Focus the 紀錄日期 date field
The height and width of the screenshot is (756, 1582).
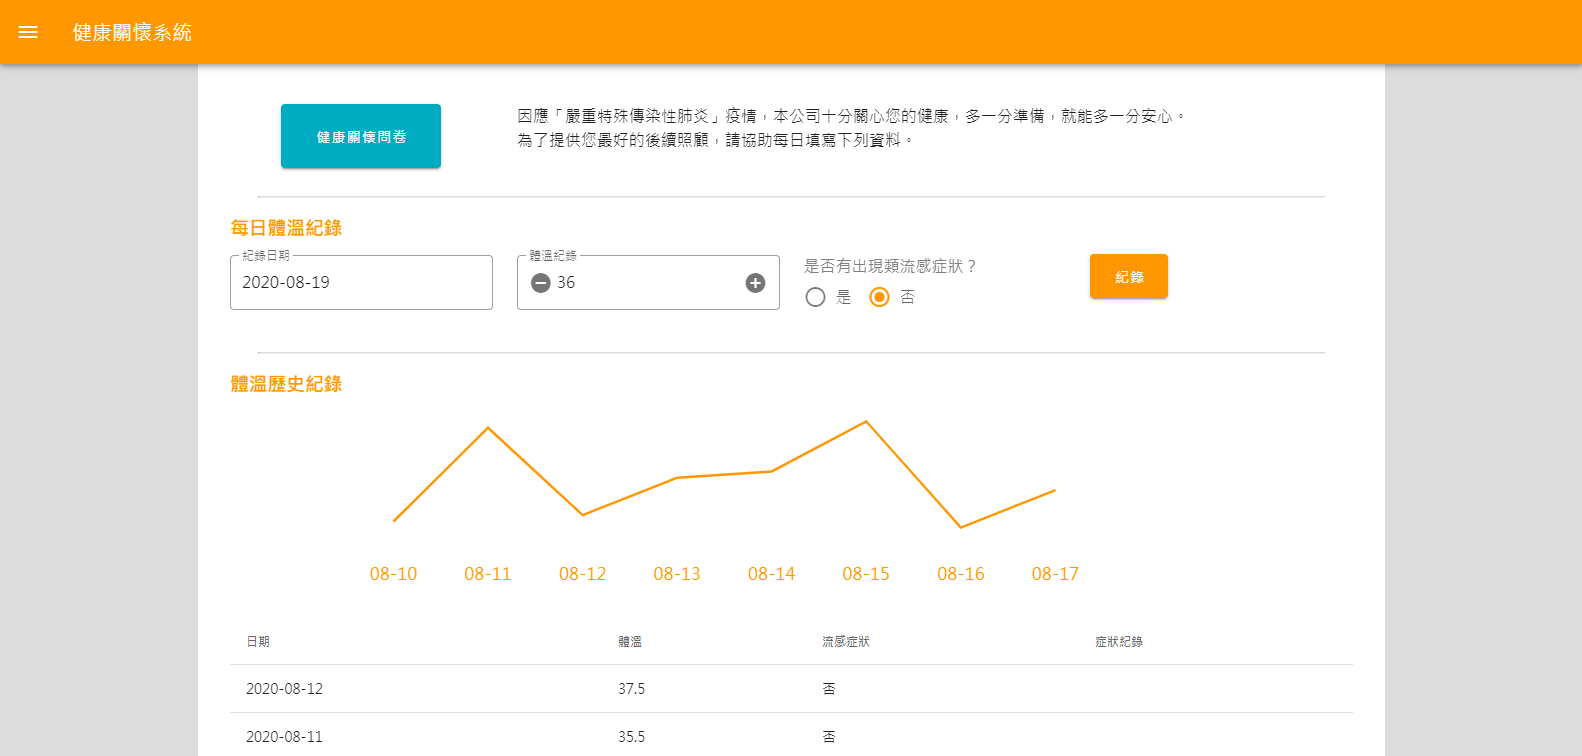(x=360, y=283)
